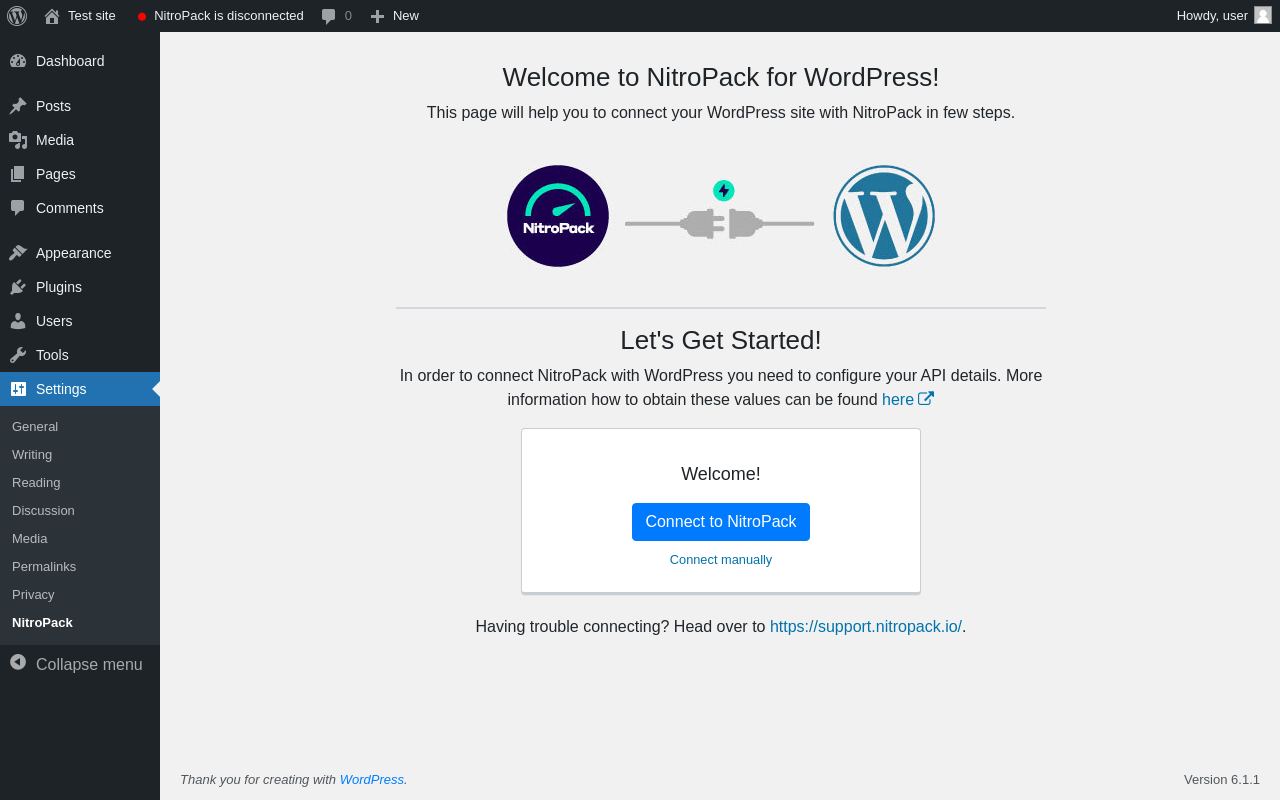The height and width of the screenshot is (800, 1280).
Task: Click the plus icon next to New
Action: (377, 16)
